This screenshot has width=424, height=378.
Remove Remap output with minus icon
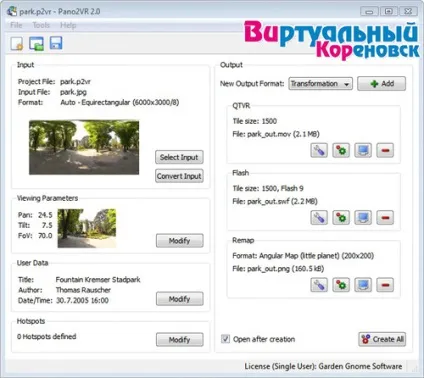pos(385,285)
